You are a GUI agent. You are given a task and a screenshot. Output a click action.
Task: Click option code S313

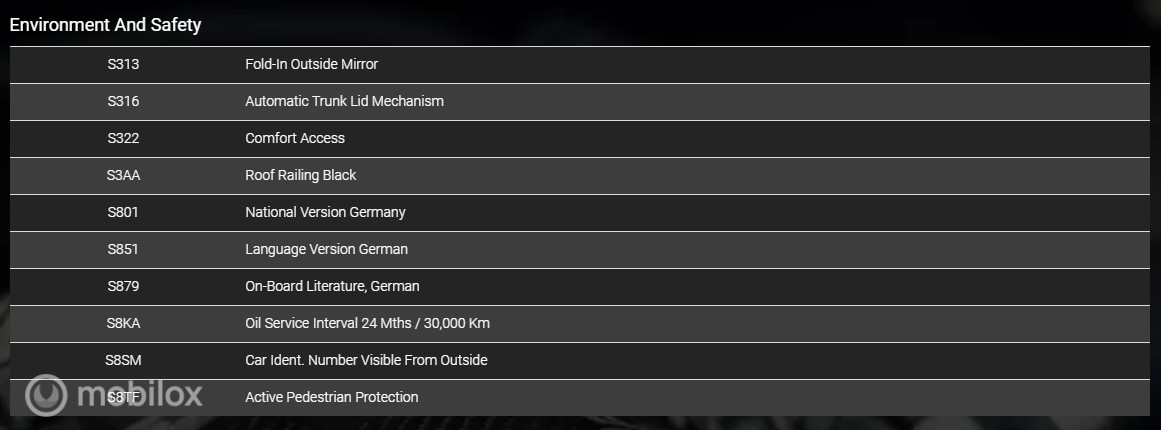coord(123,64)
